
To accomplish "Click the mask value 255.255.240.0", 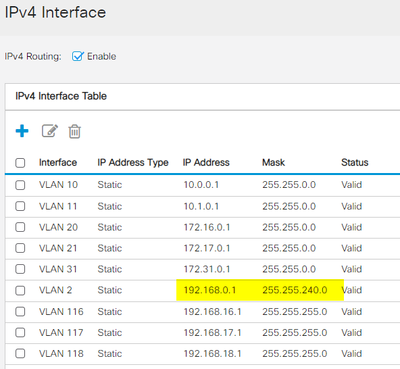I will point(295,290).
